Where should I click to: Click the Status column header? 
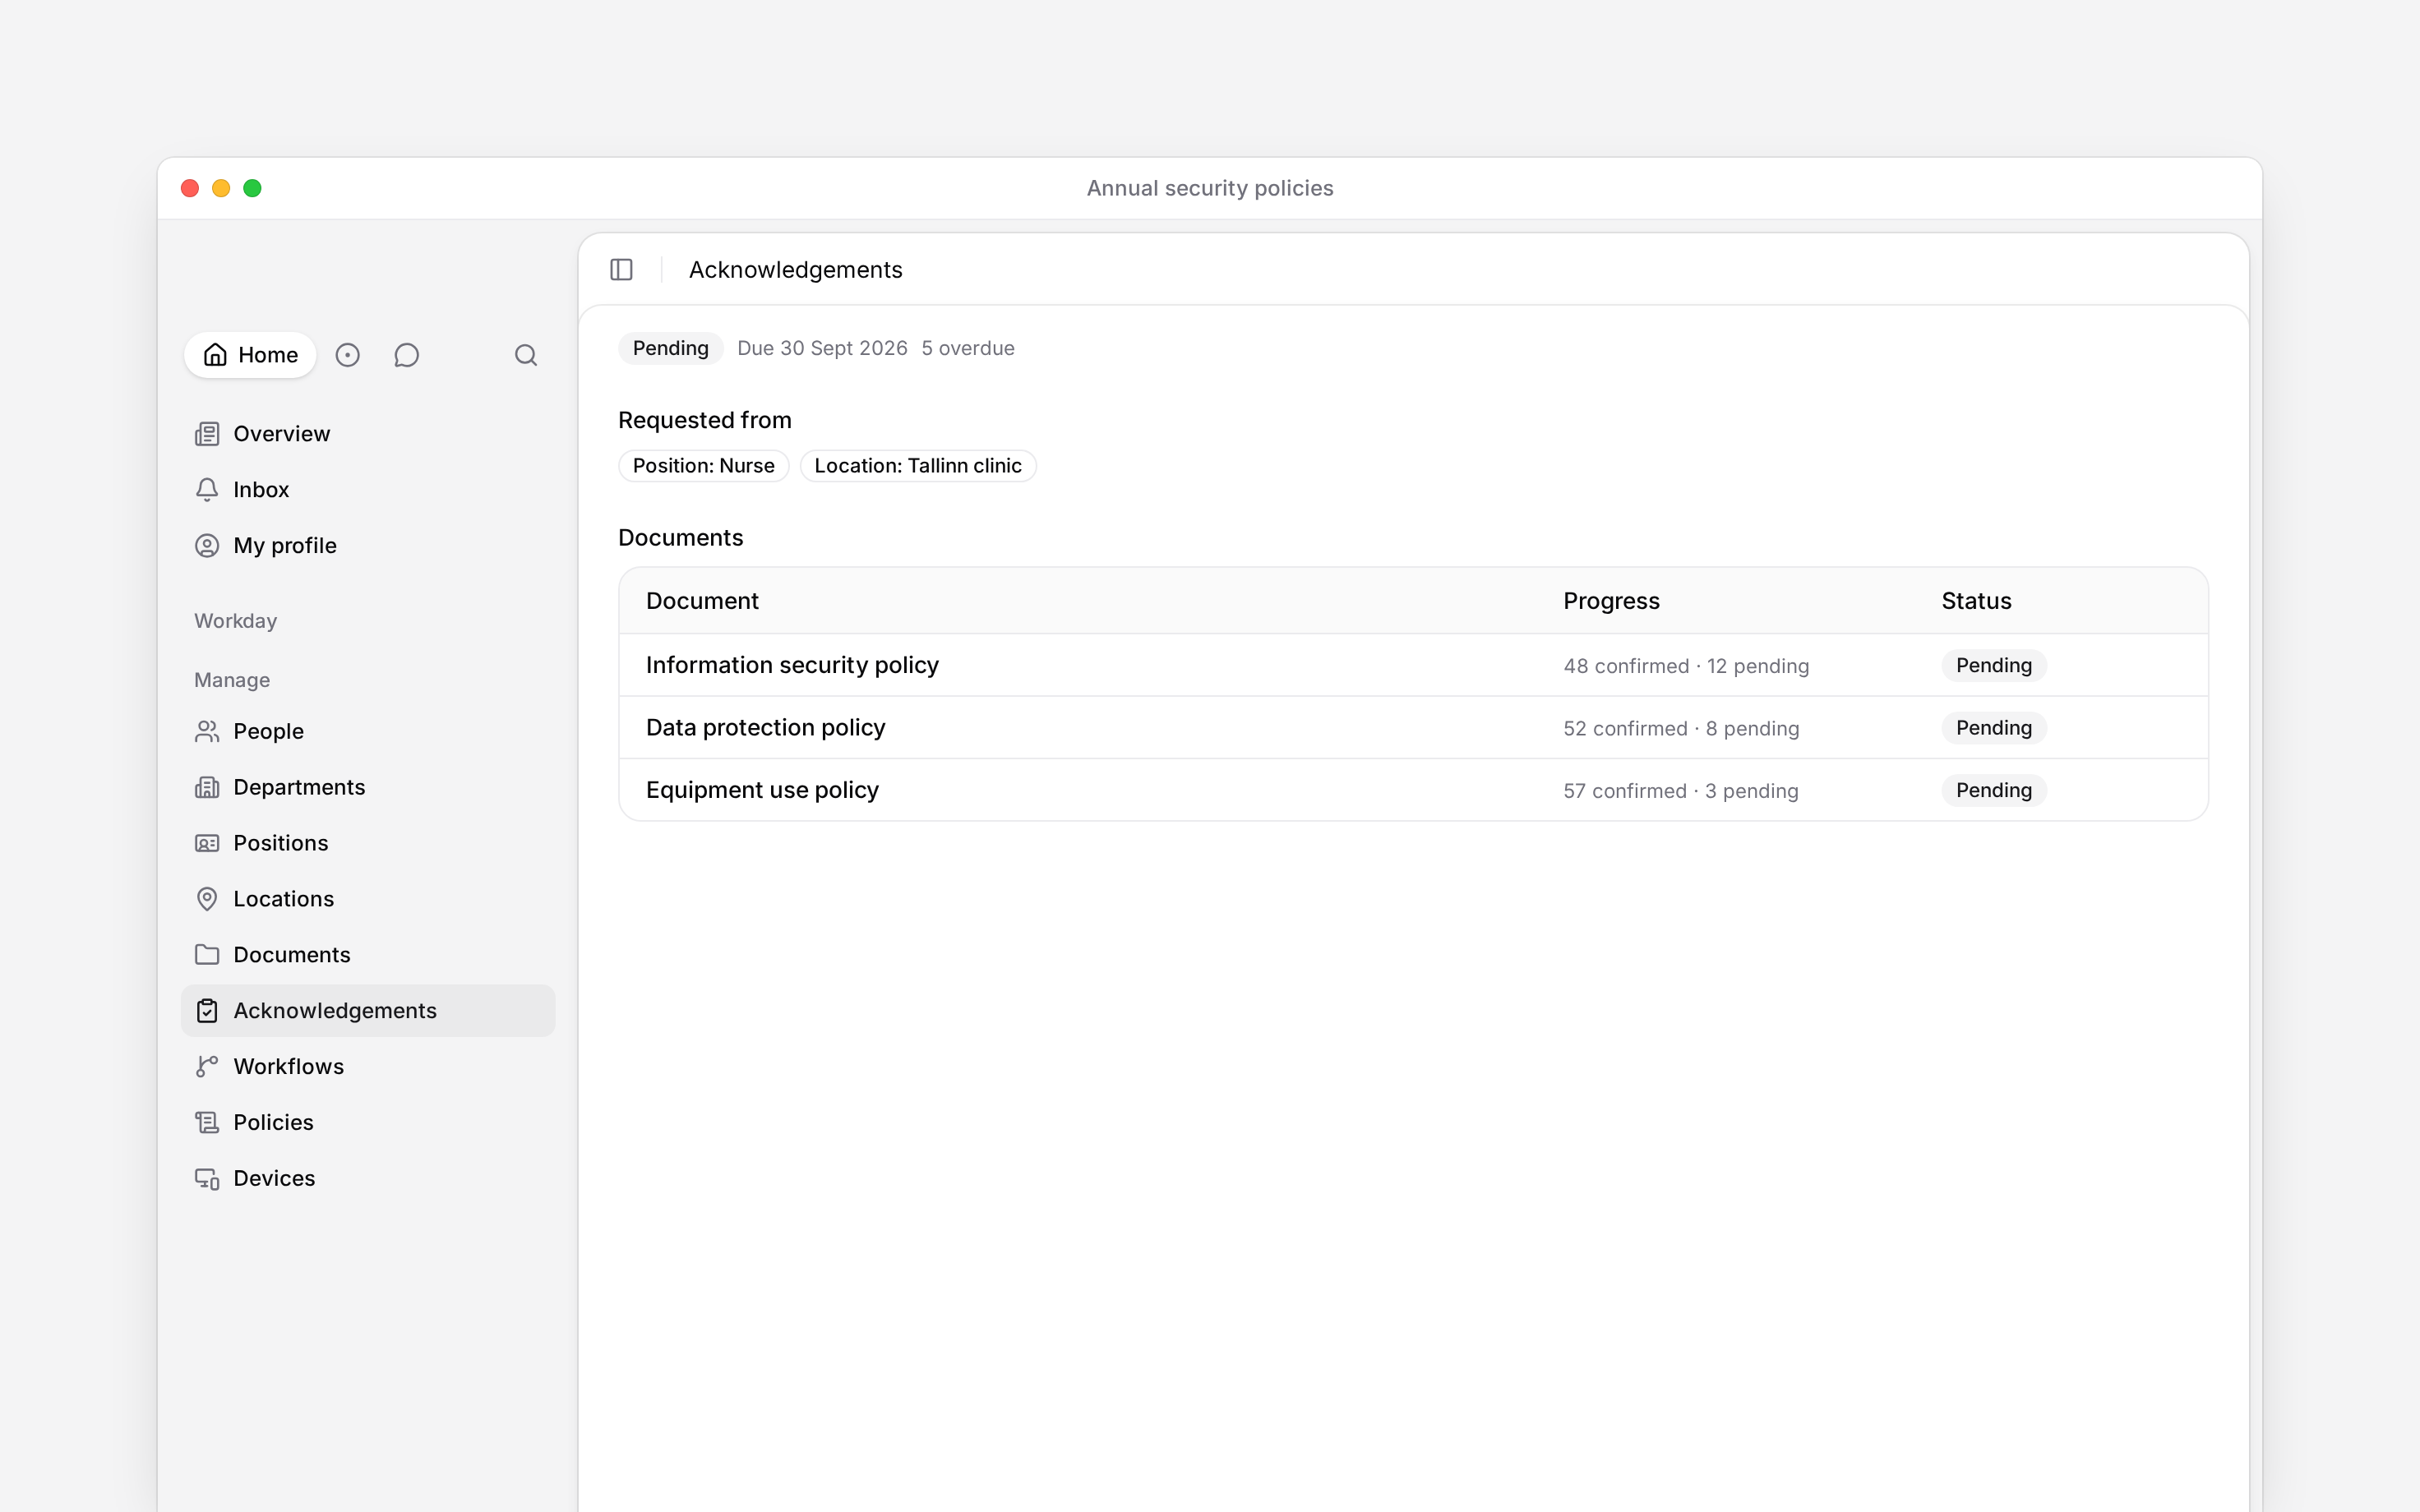[1976, 601]
